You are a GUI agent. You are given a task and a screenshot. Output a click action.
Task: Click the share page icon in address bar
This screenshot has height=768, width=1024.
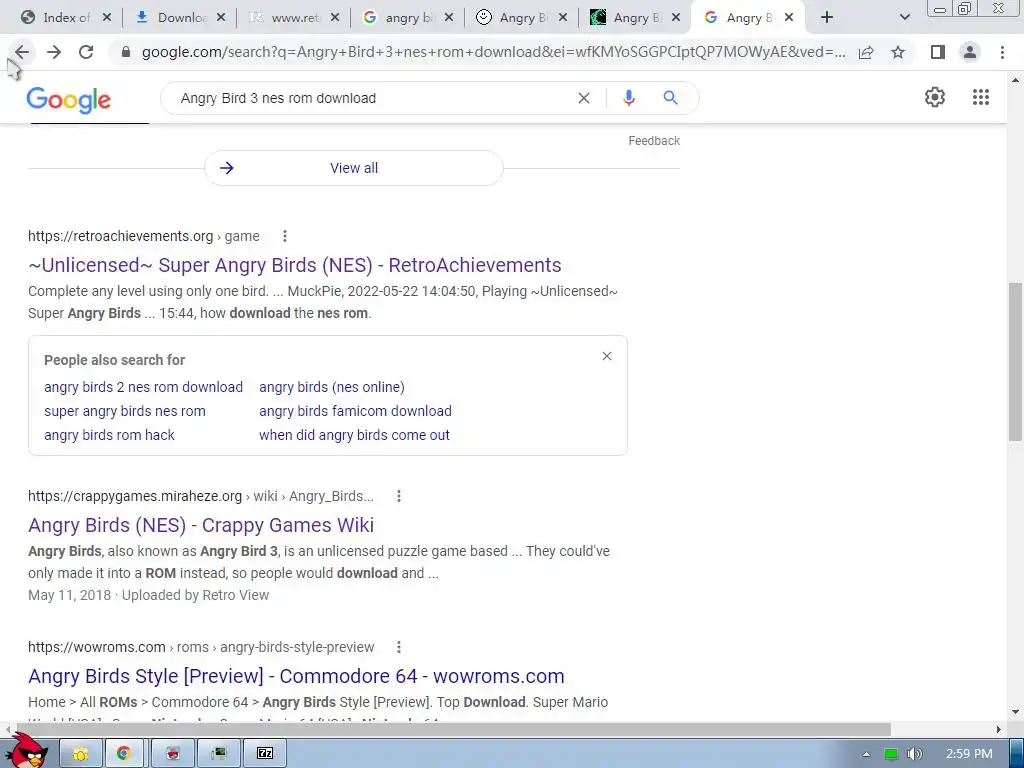pyautogui.click(x=866, y=52)
